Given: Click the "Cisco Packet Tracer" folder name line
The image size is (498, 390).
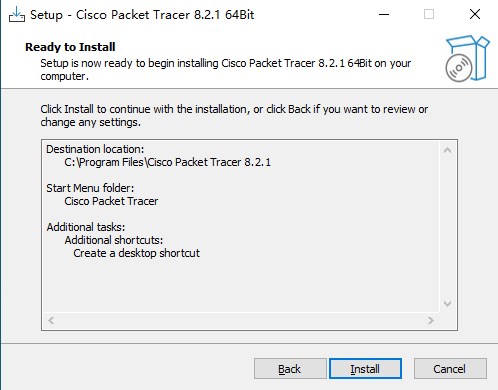Looking at the screenshot, I should point(111,201).
